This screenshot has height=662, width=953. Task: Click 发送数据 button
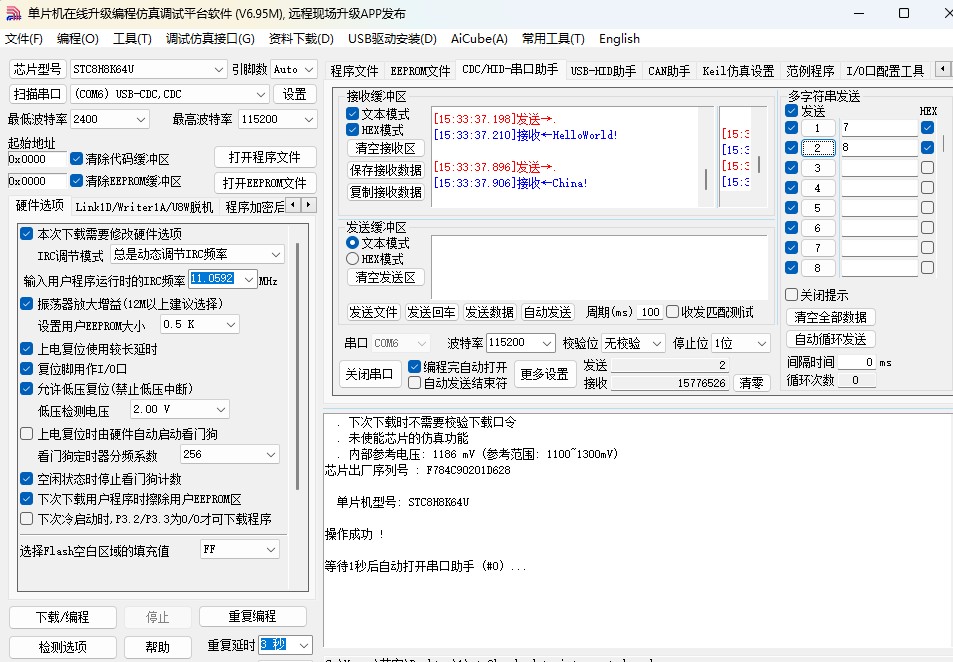click(x=489, y=312)
